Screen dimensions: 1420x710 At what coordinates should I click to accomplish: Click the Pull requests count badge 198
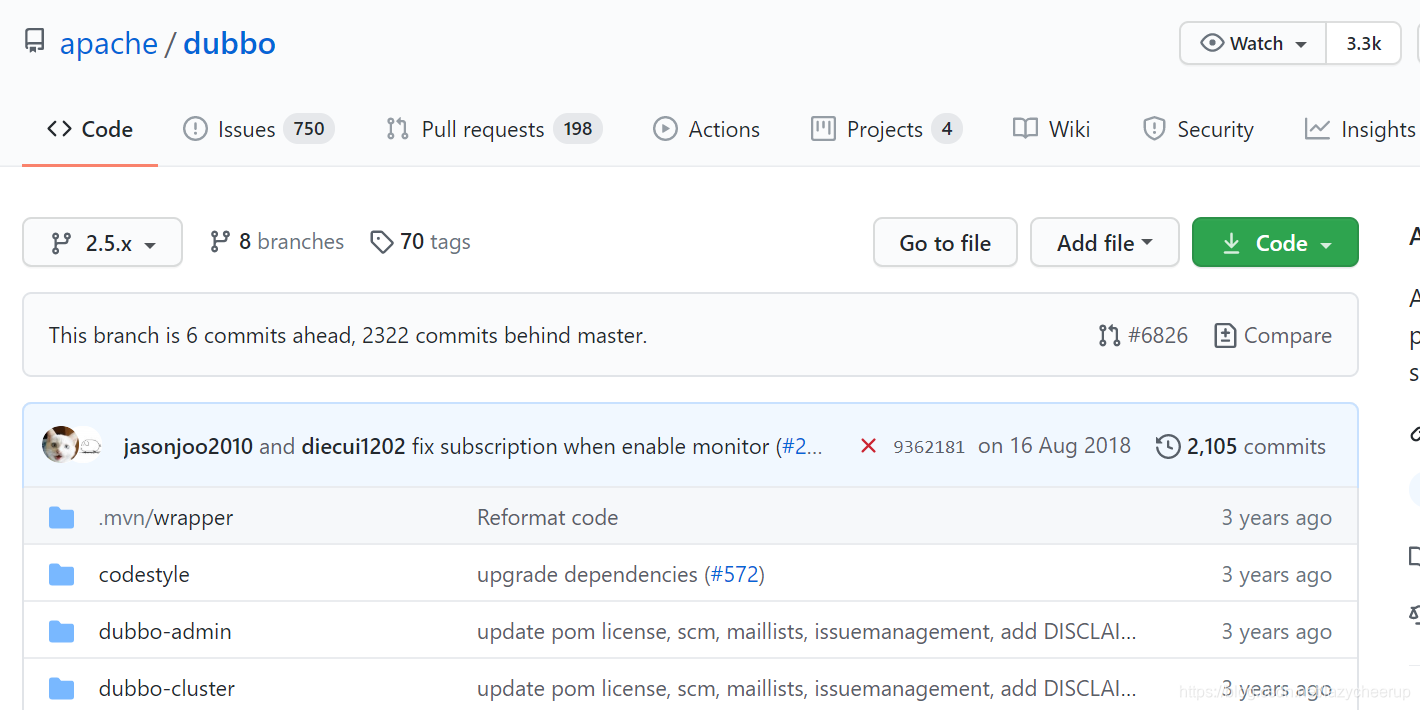point(578,129)
